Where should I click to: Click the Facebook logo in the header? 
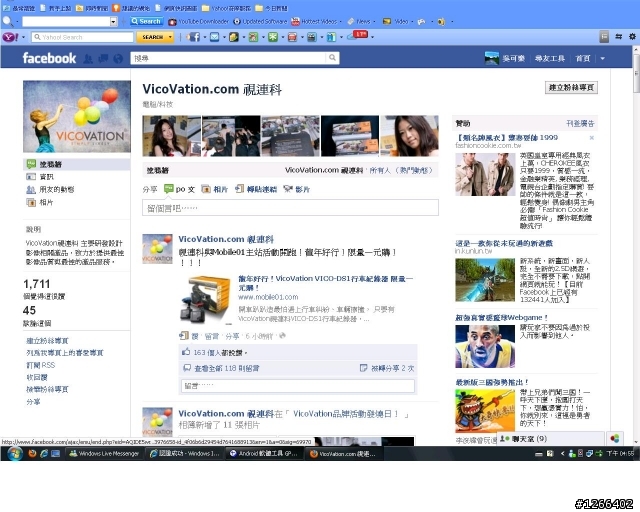click(49, 58)
